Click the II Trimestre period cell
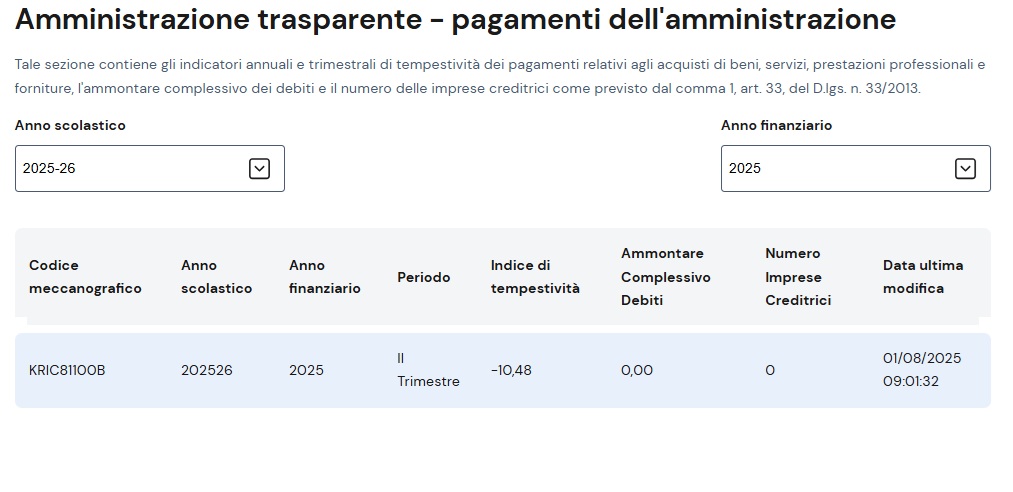1013x492 pixels. 428,370
